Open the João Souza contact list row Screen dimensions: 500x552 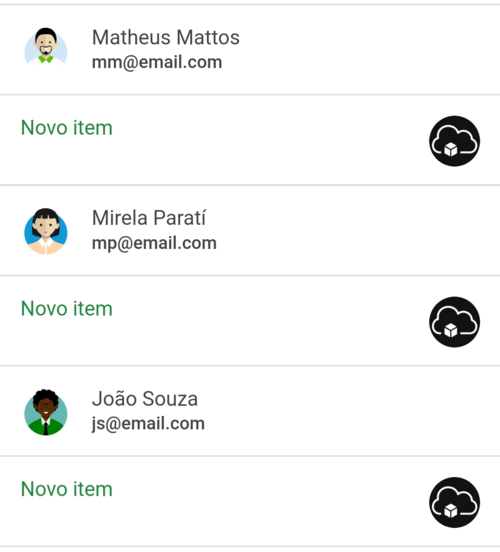tap(250, 411)
